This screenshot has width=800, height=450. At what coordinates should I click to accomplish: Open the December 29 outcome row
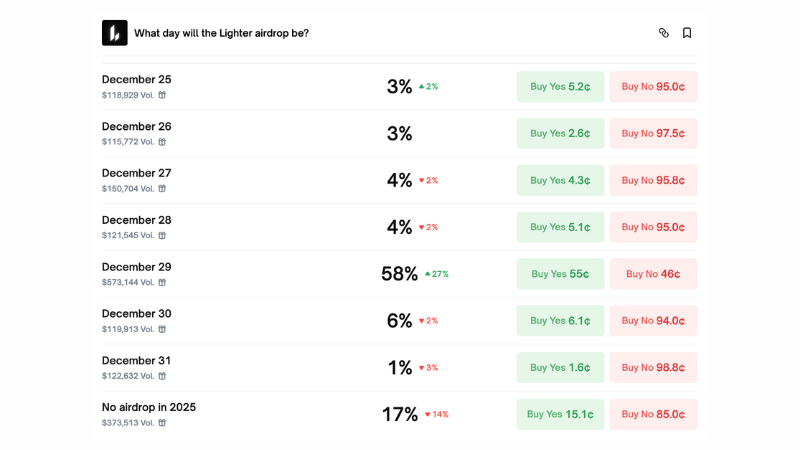click(137, 267)
